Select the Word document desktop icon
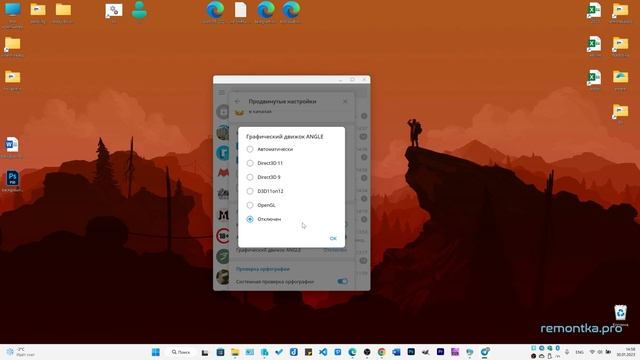640x360 pixels. (x=12, y=148)
